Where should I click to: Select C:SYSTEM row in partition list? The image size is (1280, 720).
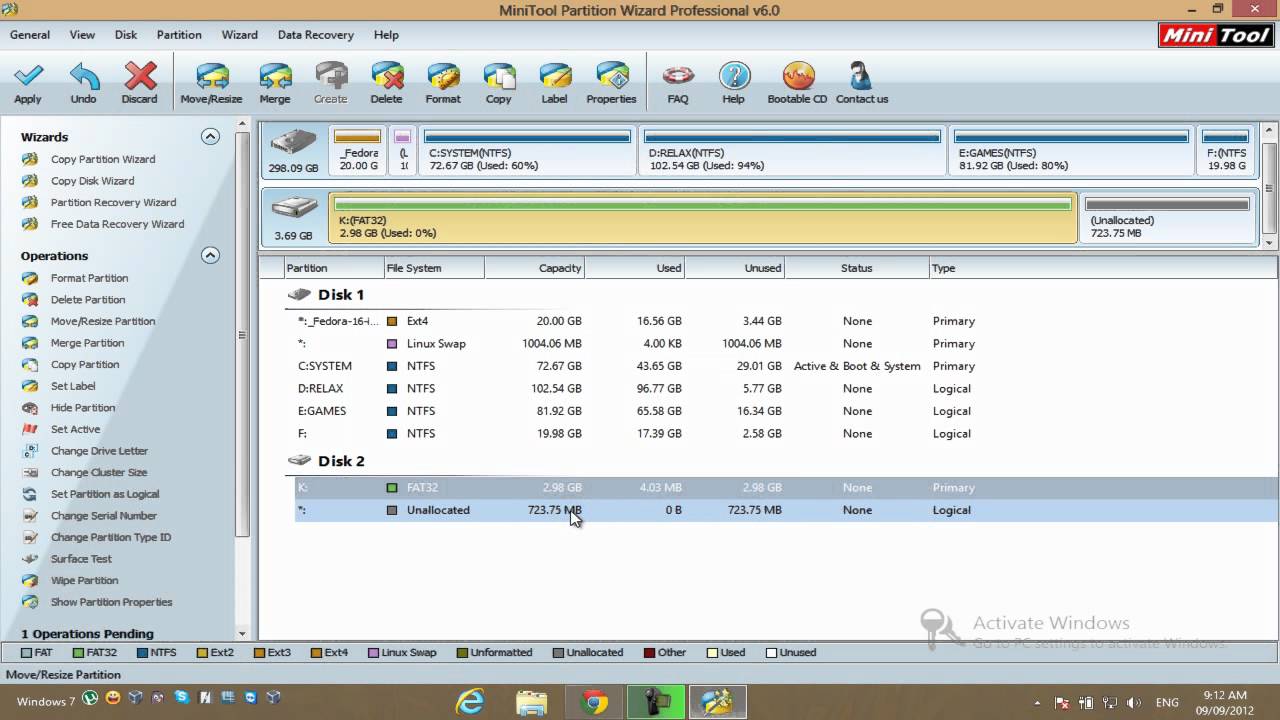pos(786,366)
